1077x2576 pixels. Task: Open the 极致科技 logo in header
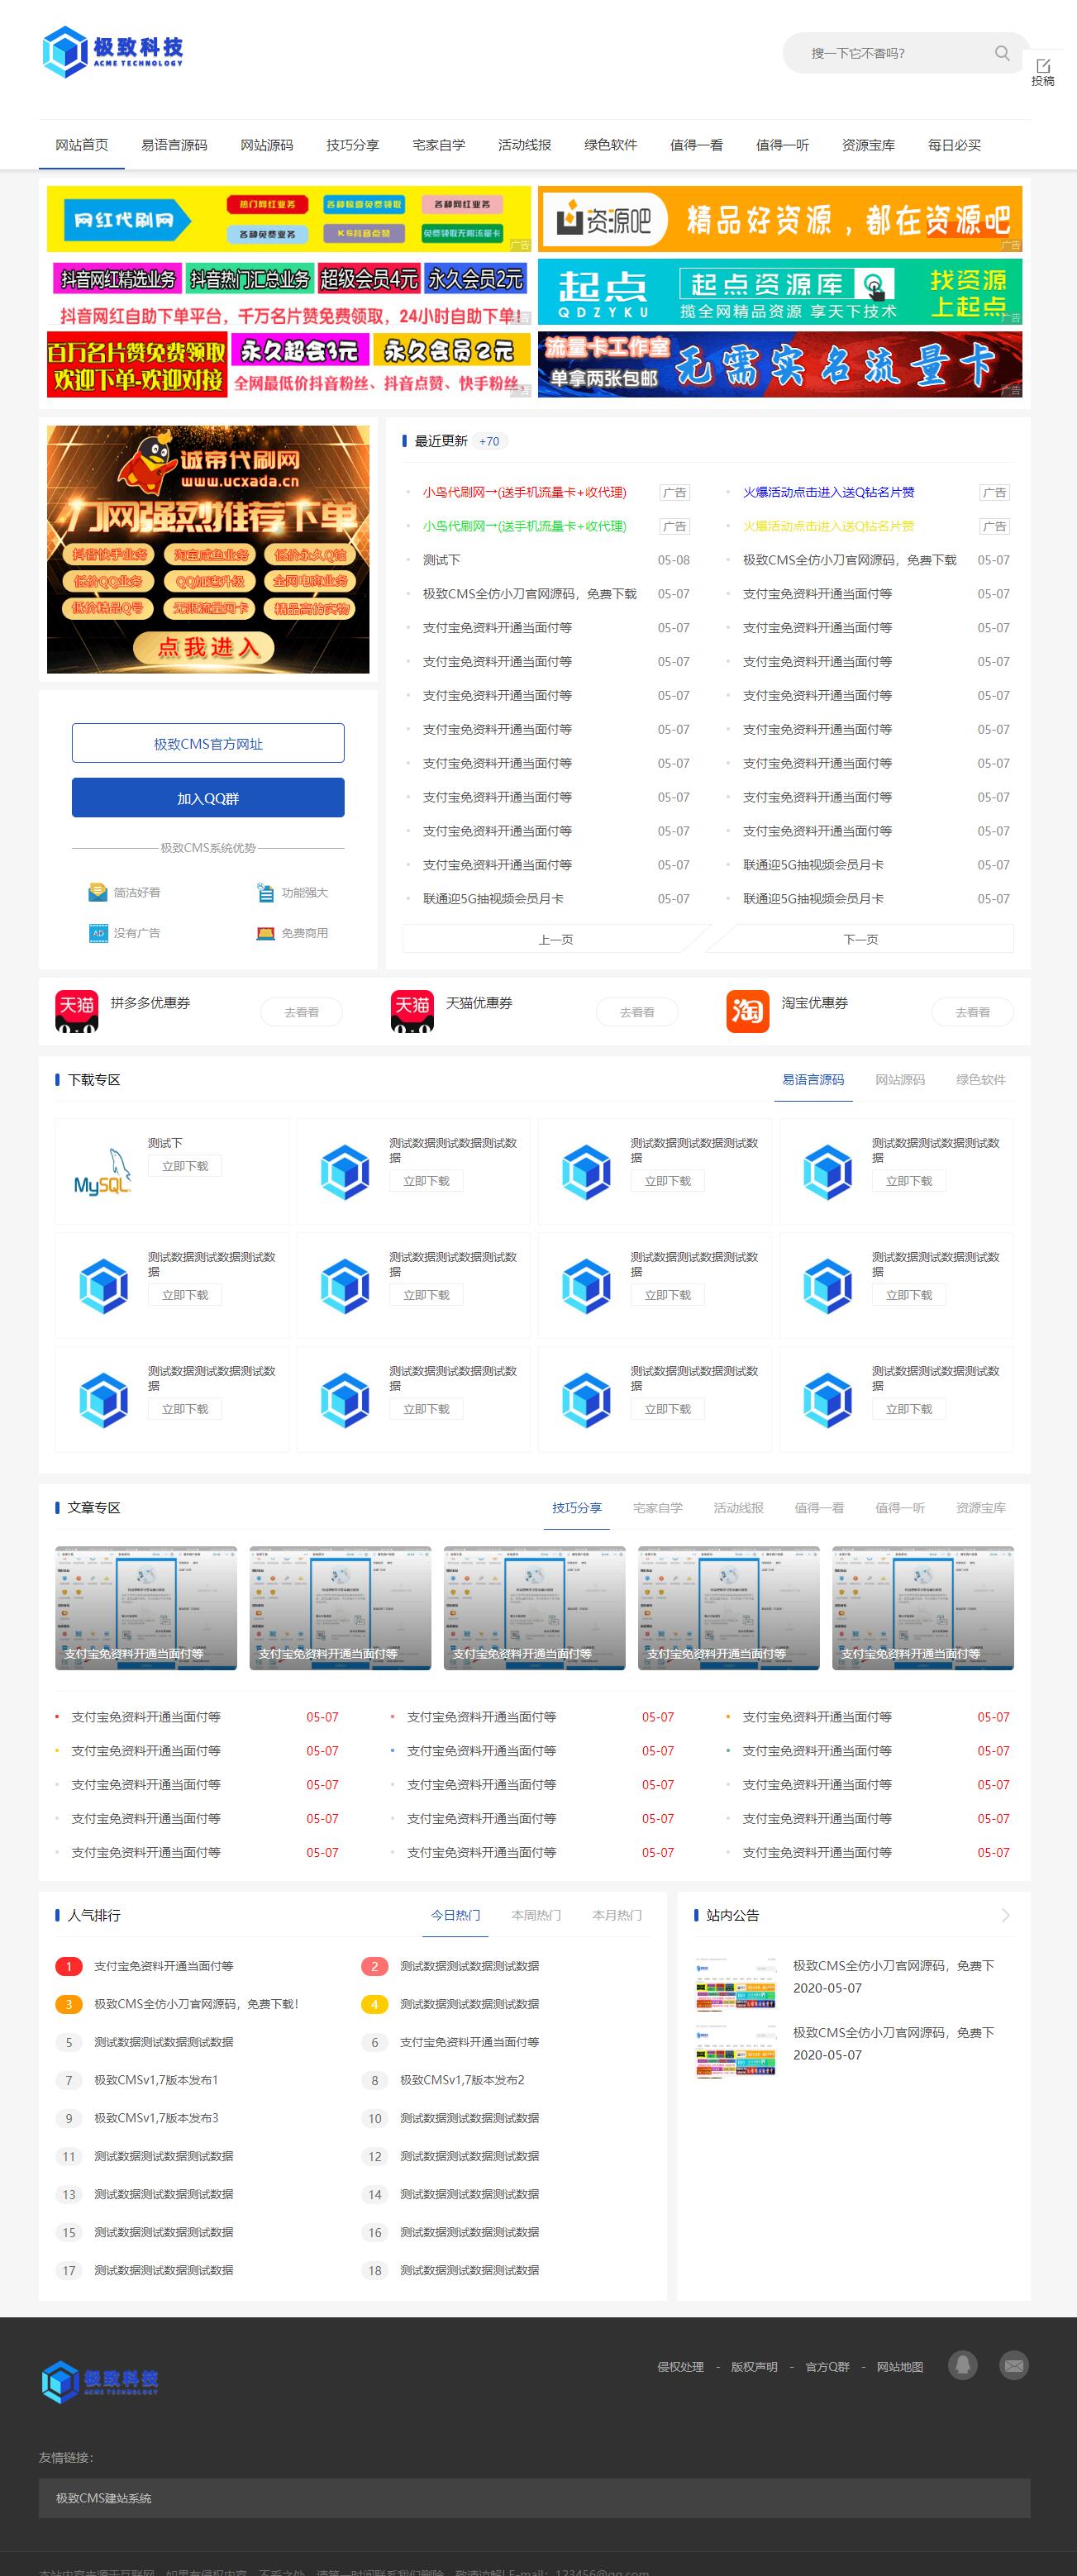[113, 51]
